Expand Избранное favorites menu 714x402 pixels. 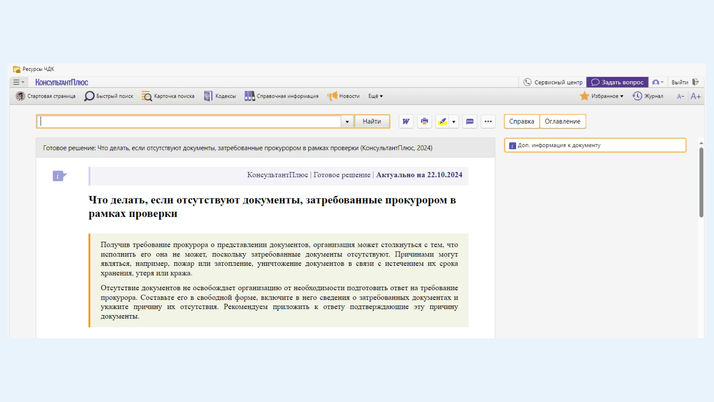[601, 96]
